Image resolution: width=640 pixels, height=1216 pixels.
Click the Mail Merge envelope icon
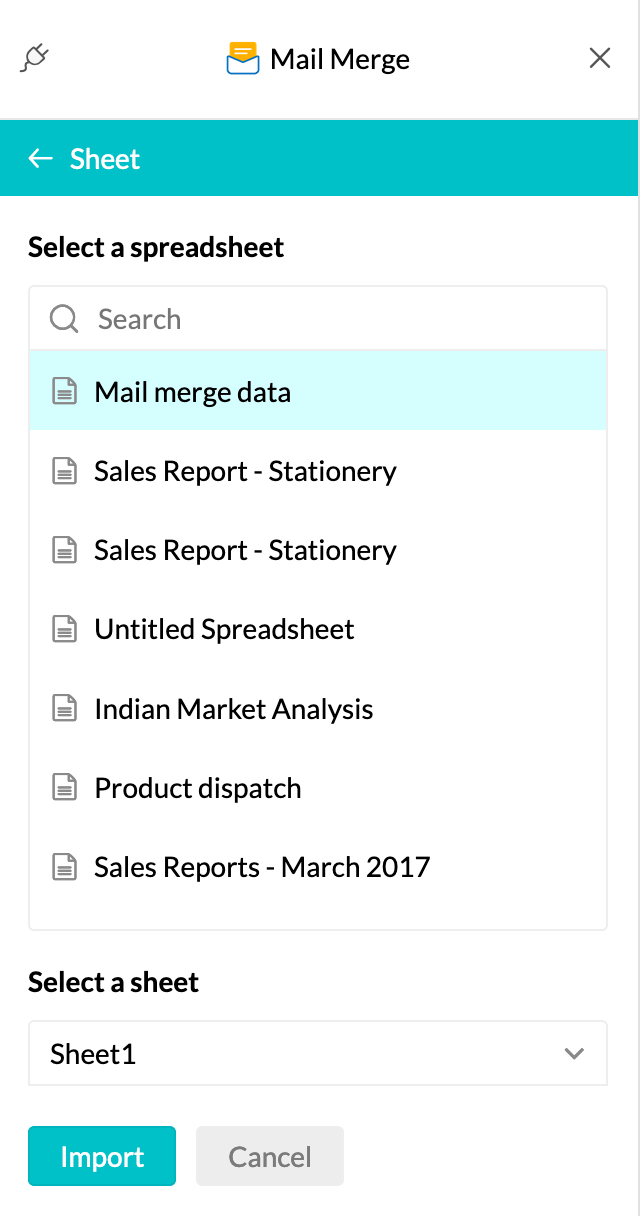243,58
